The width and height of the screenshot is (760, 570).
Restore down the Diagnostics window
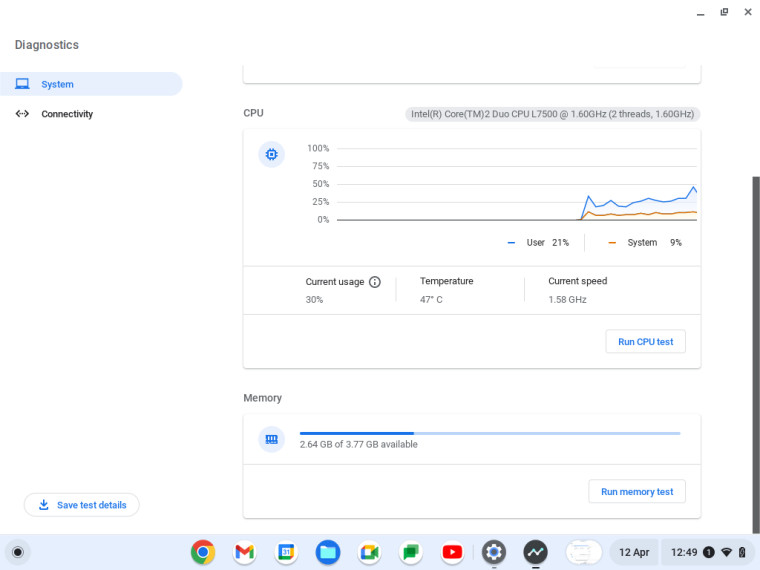(x=724, y=12)
